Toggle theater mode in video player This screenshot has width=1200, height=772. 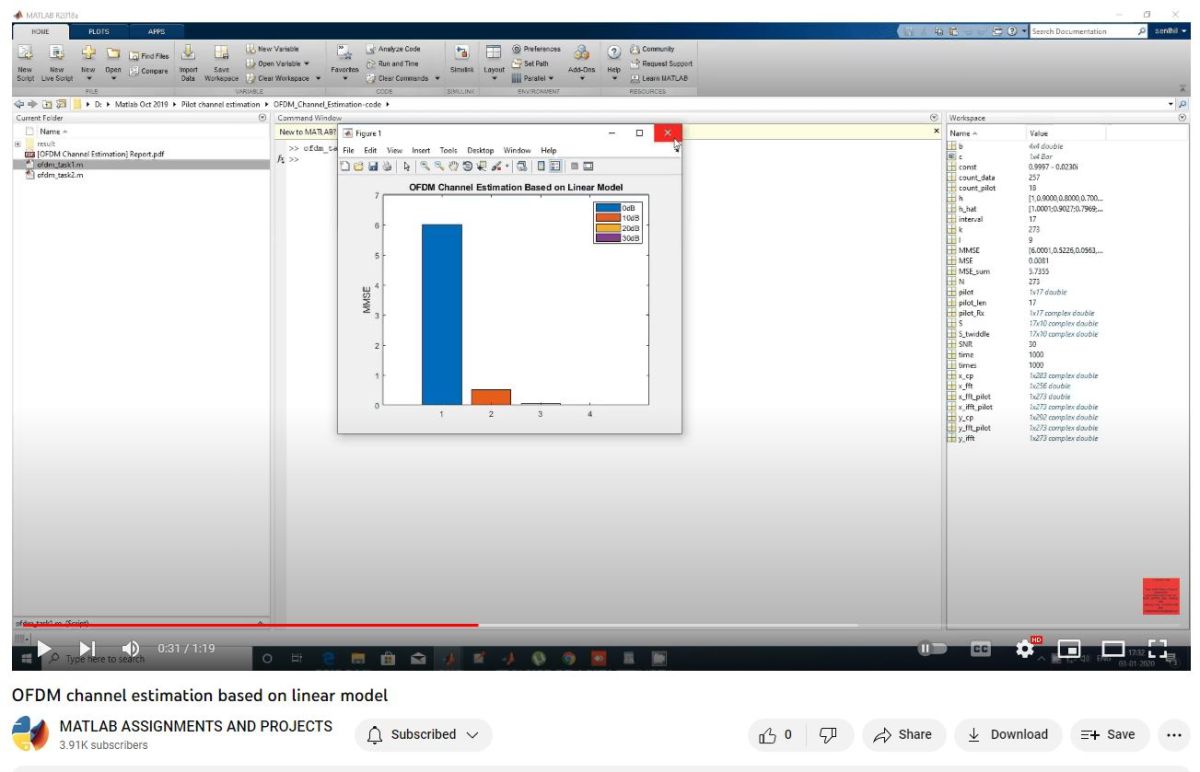click(1113, 648)
